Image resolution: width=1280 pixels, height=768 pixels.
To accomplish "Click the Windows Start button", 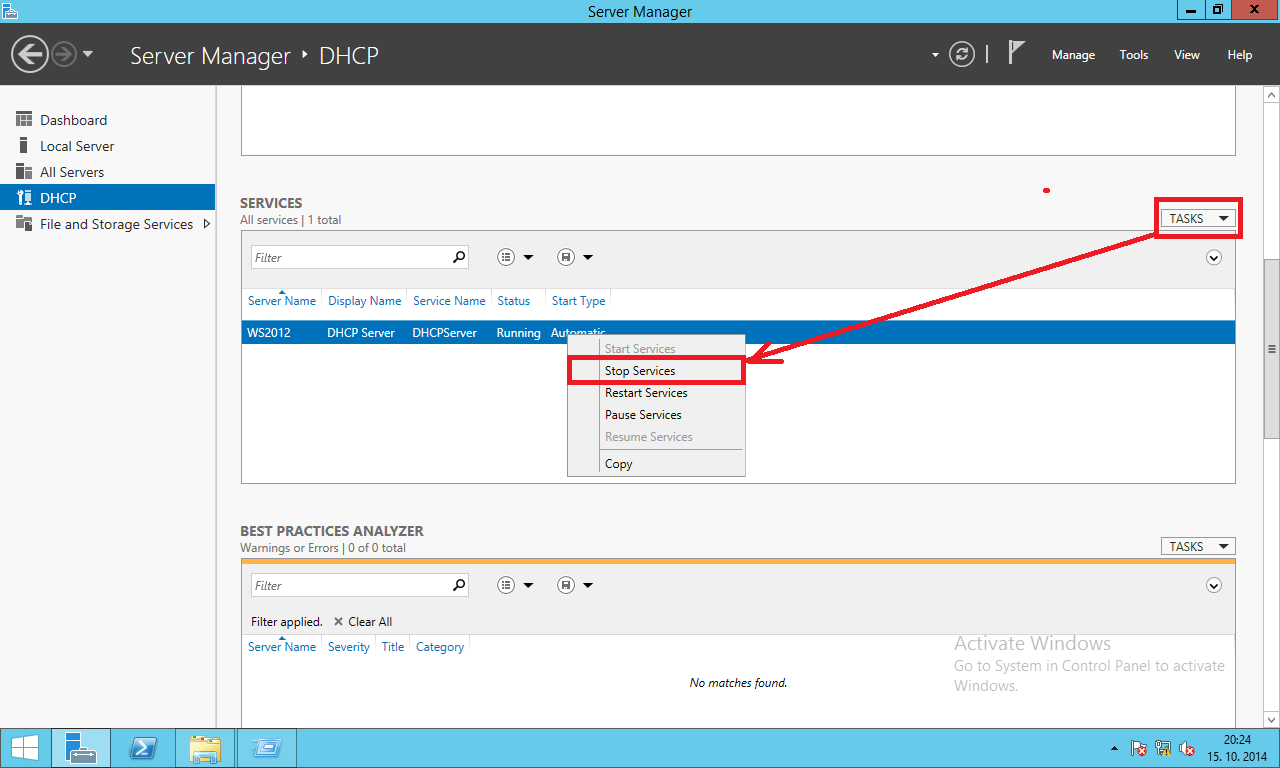I will 25,748.
